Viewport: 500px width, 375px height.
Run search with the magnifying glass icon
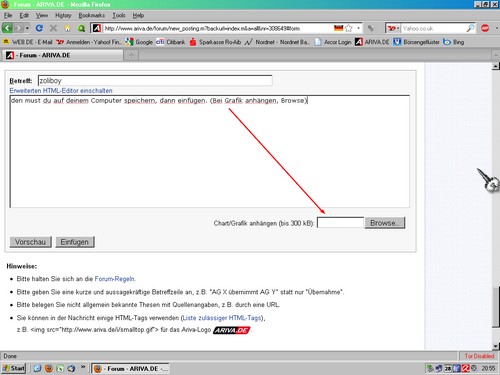(x=470, y=28)
